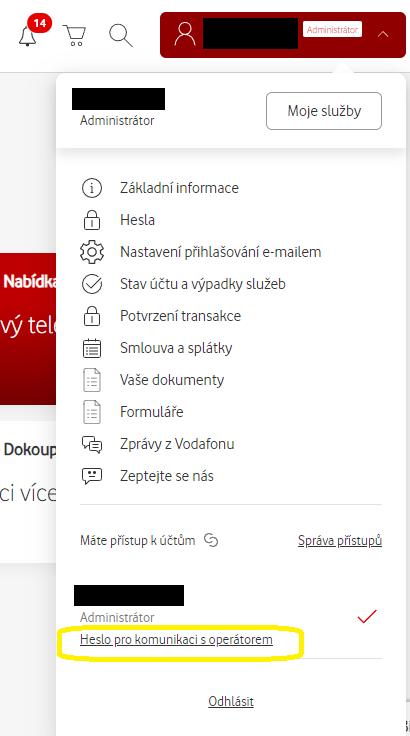Open the shopping cart icon
The image size is (410, 736).
75,35
